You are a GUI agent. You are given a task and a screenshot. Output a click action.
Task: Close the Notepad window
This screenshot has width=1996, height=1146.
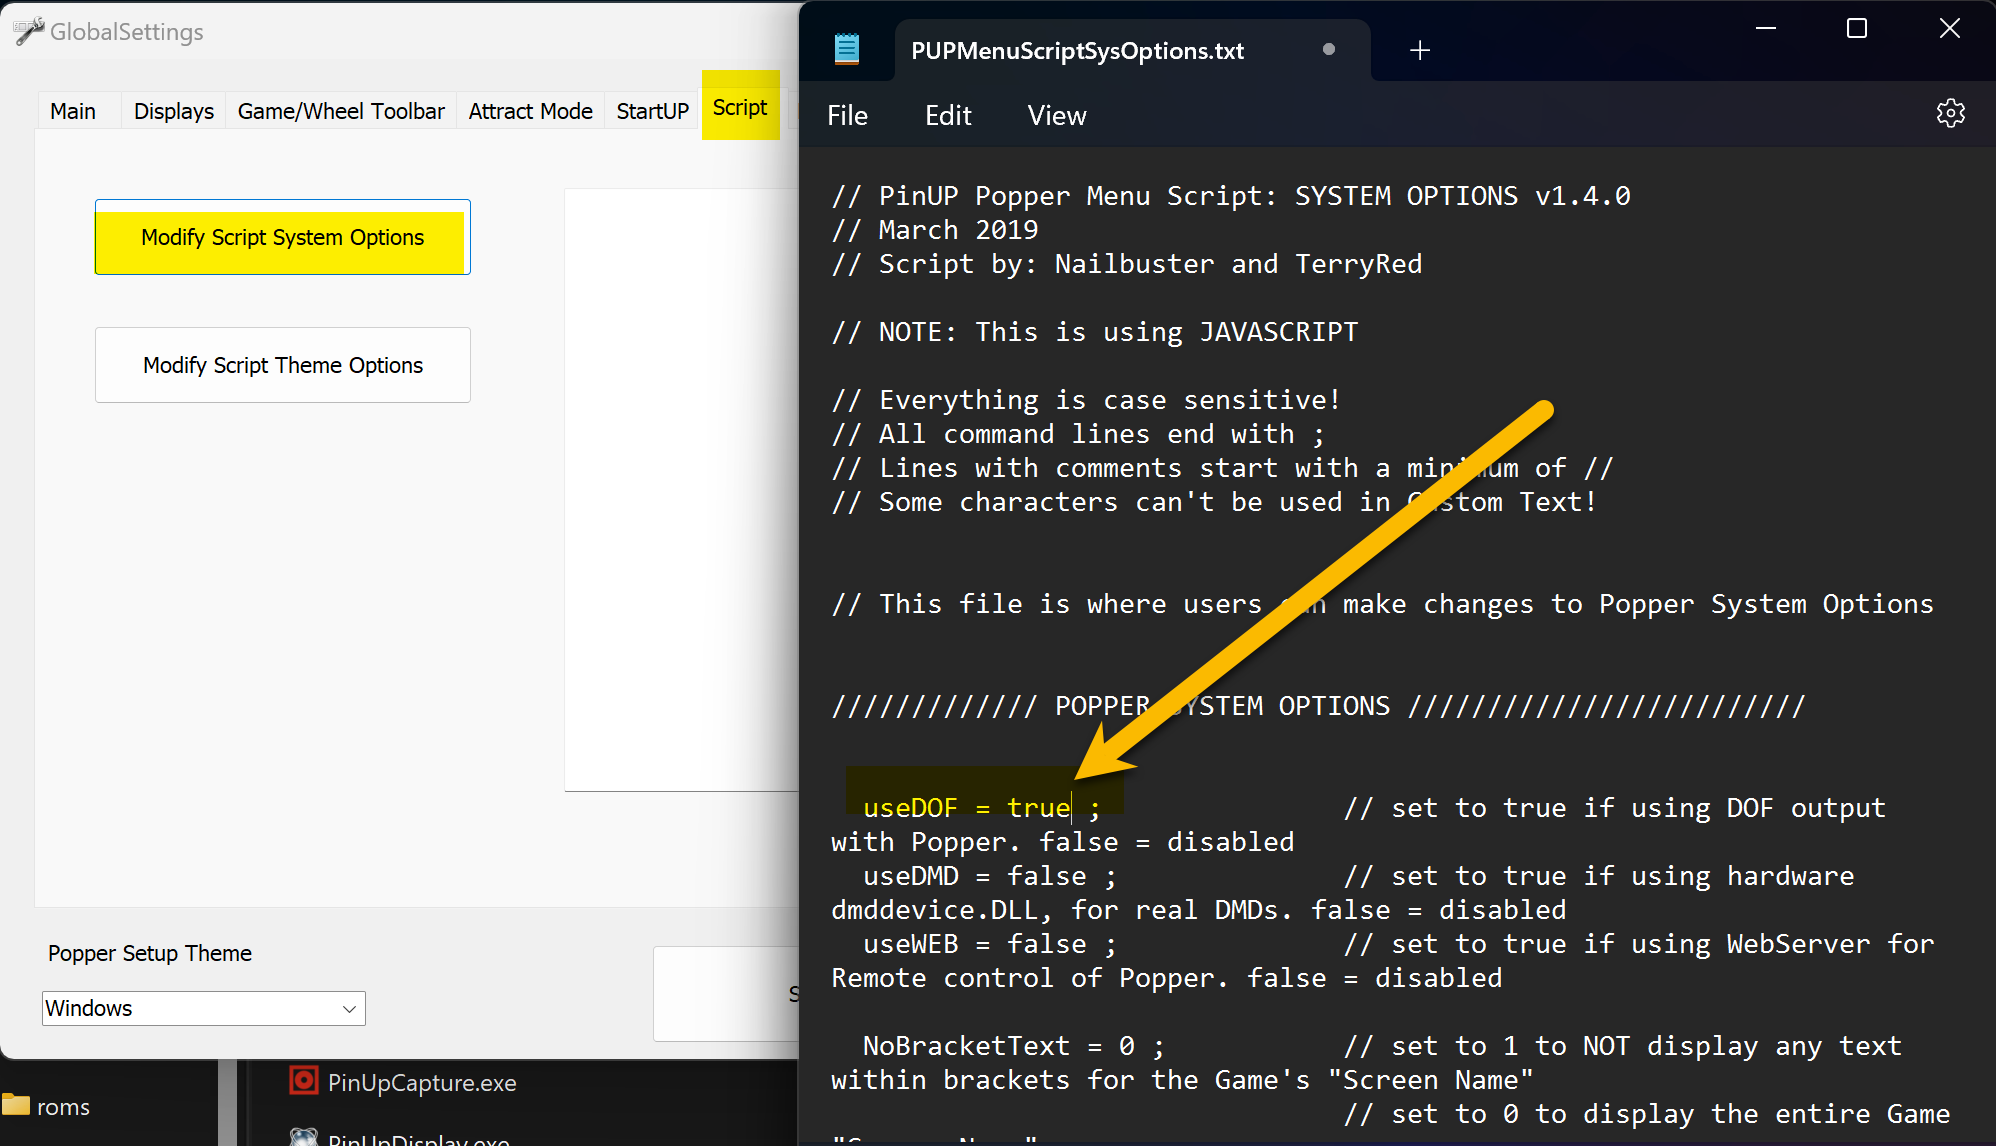click(x=1949, y=28)
